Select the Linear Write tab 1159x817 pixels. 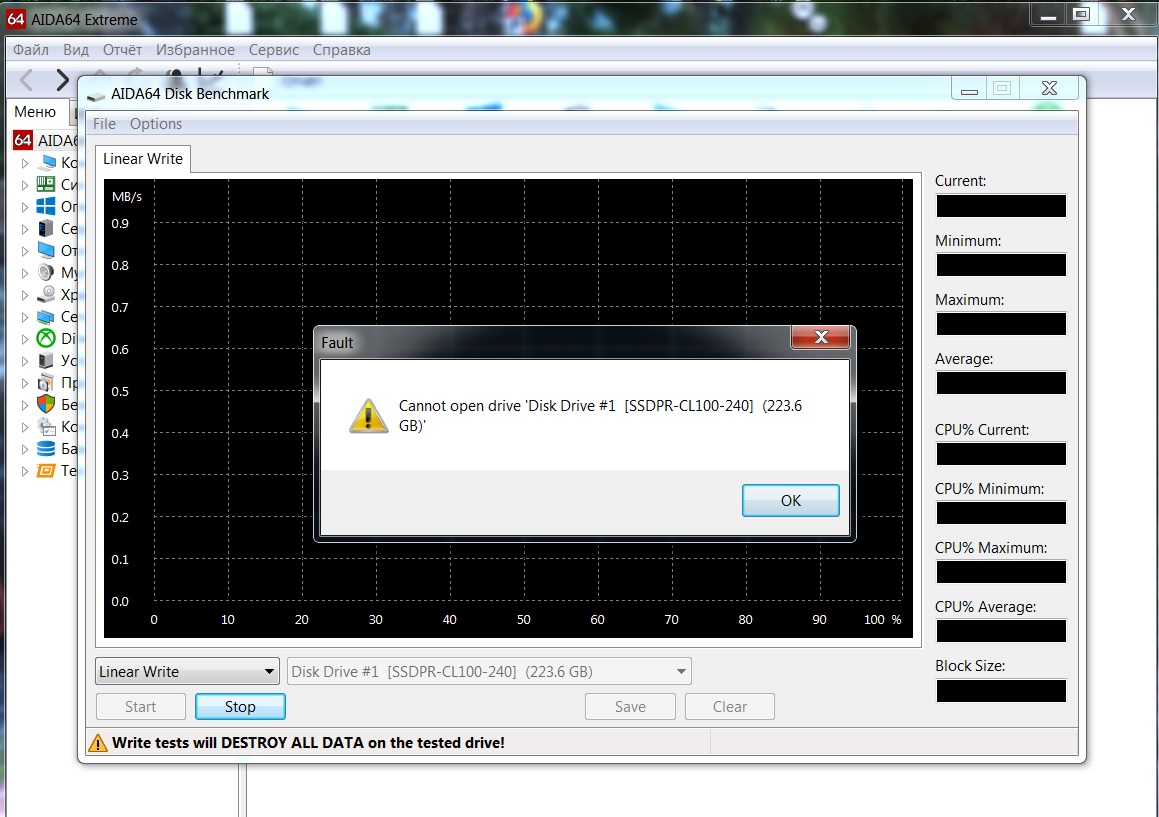pos(143,159)
